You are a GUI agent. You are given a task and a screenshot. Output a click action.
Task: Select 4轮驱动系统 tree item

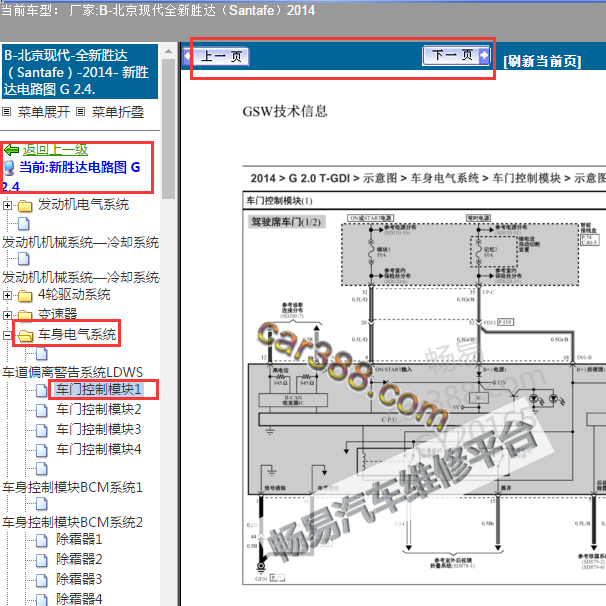74,294
